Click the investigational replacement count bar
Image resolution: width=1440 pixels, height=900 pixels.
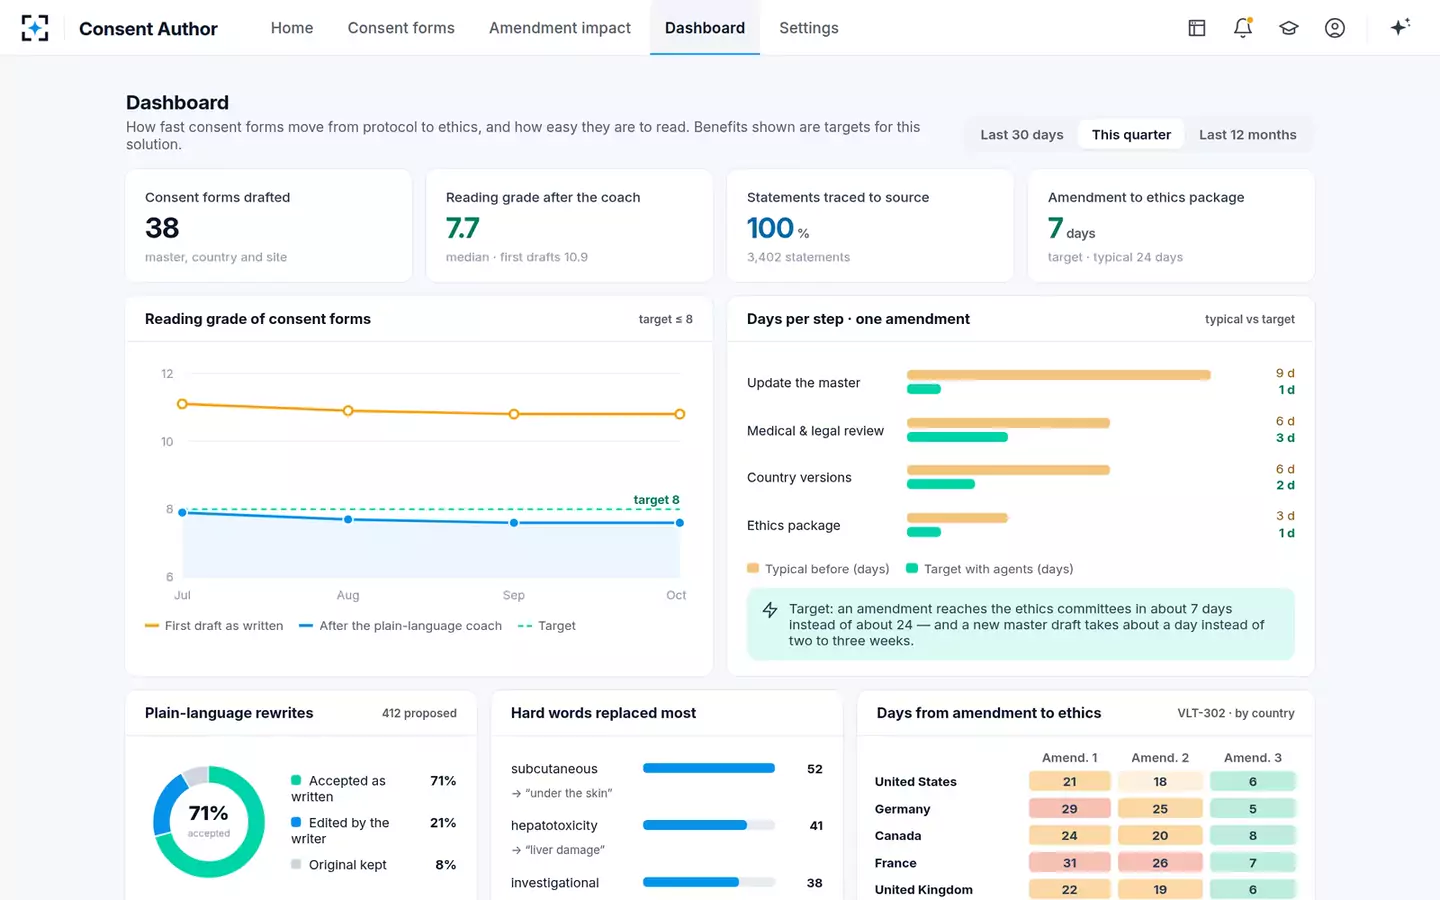click(x=709, y=882)
